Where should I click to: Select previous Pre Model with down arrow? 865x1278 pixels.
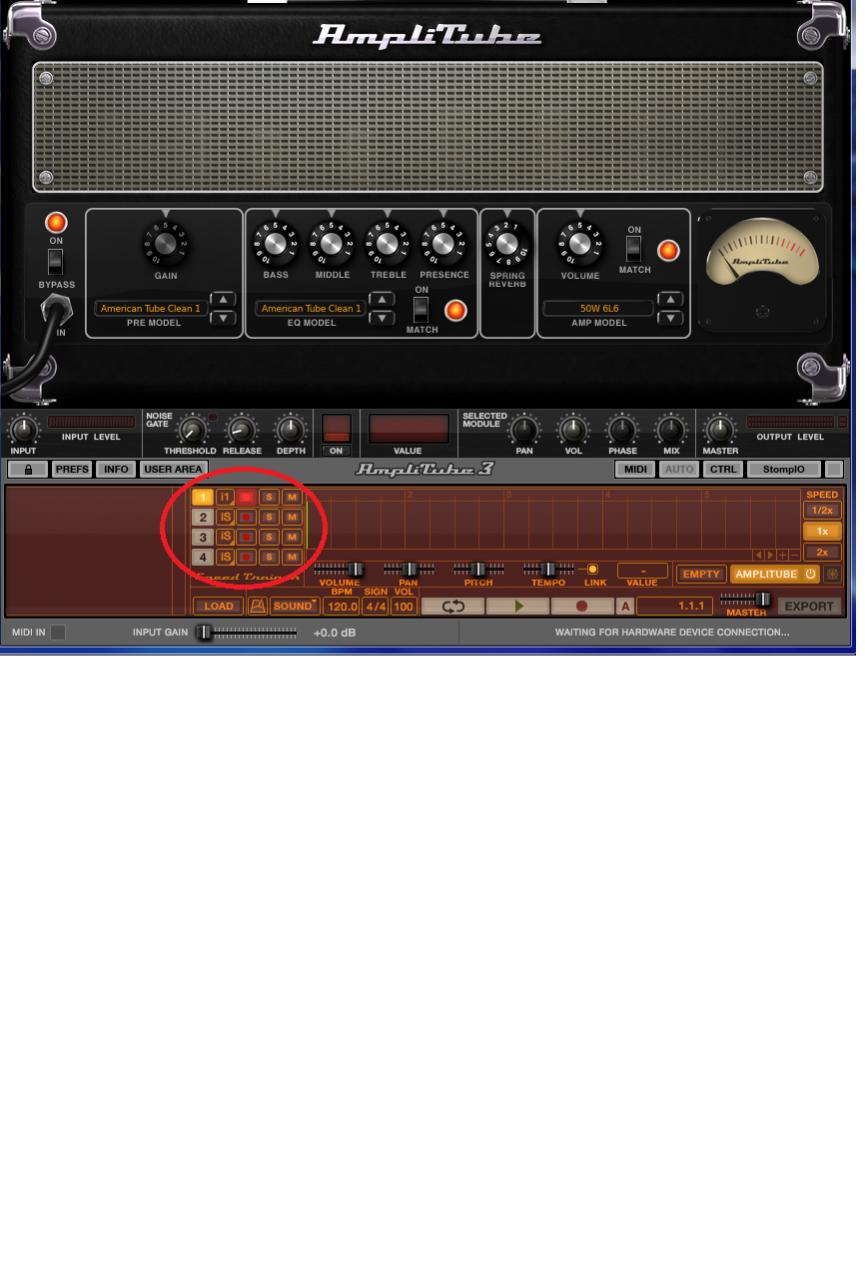coord(223,318)
